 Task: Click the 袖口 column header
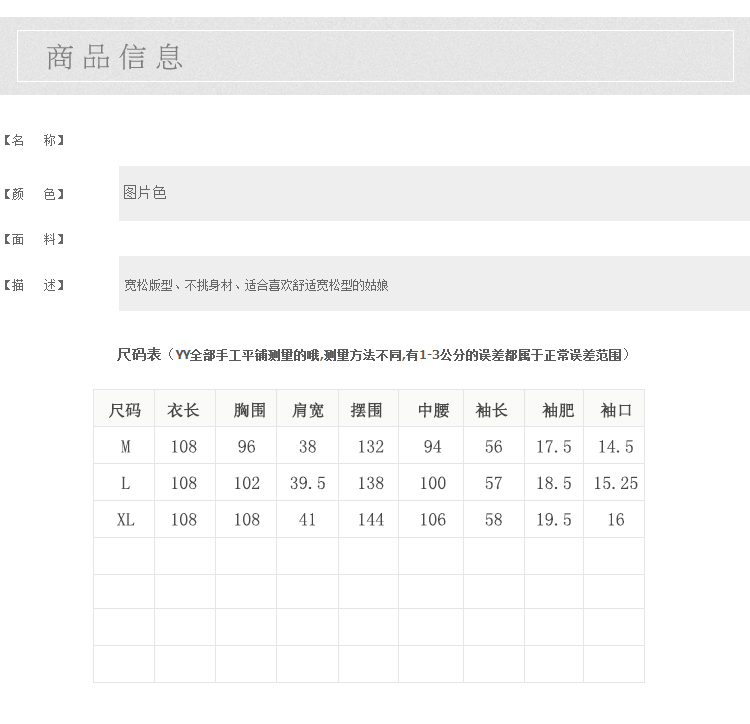click(x=616, y=410)
